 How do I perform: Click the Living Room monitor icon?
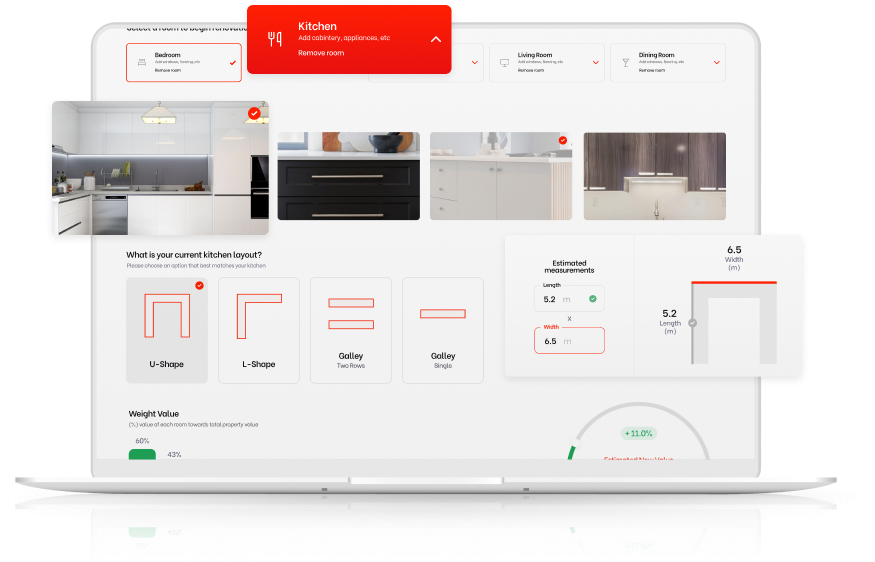pos(504,62)
